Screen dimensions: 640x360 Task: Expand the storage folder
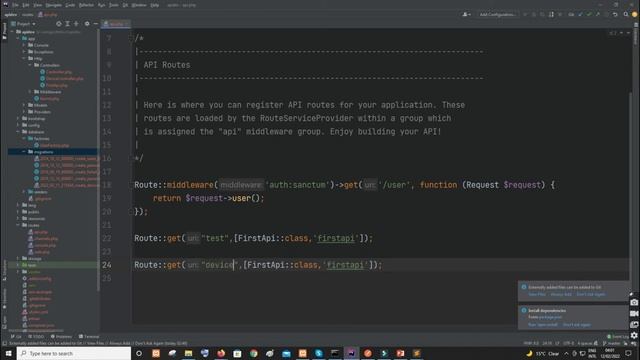point(18,259)
